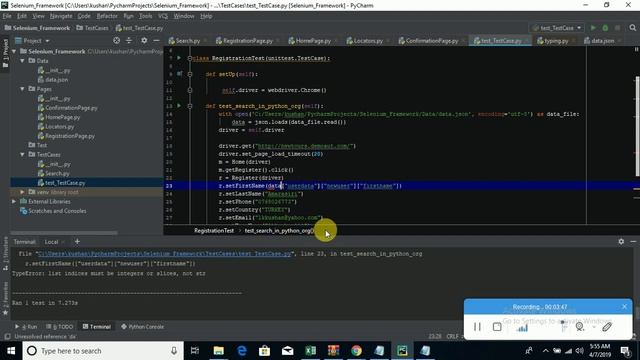Start debugging with the green bug icon
The image size is (640, 360).
pyautogui.click(x=605, y=28)
